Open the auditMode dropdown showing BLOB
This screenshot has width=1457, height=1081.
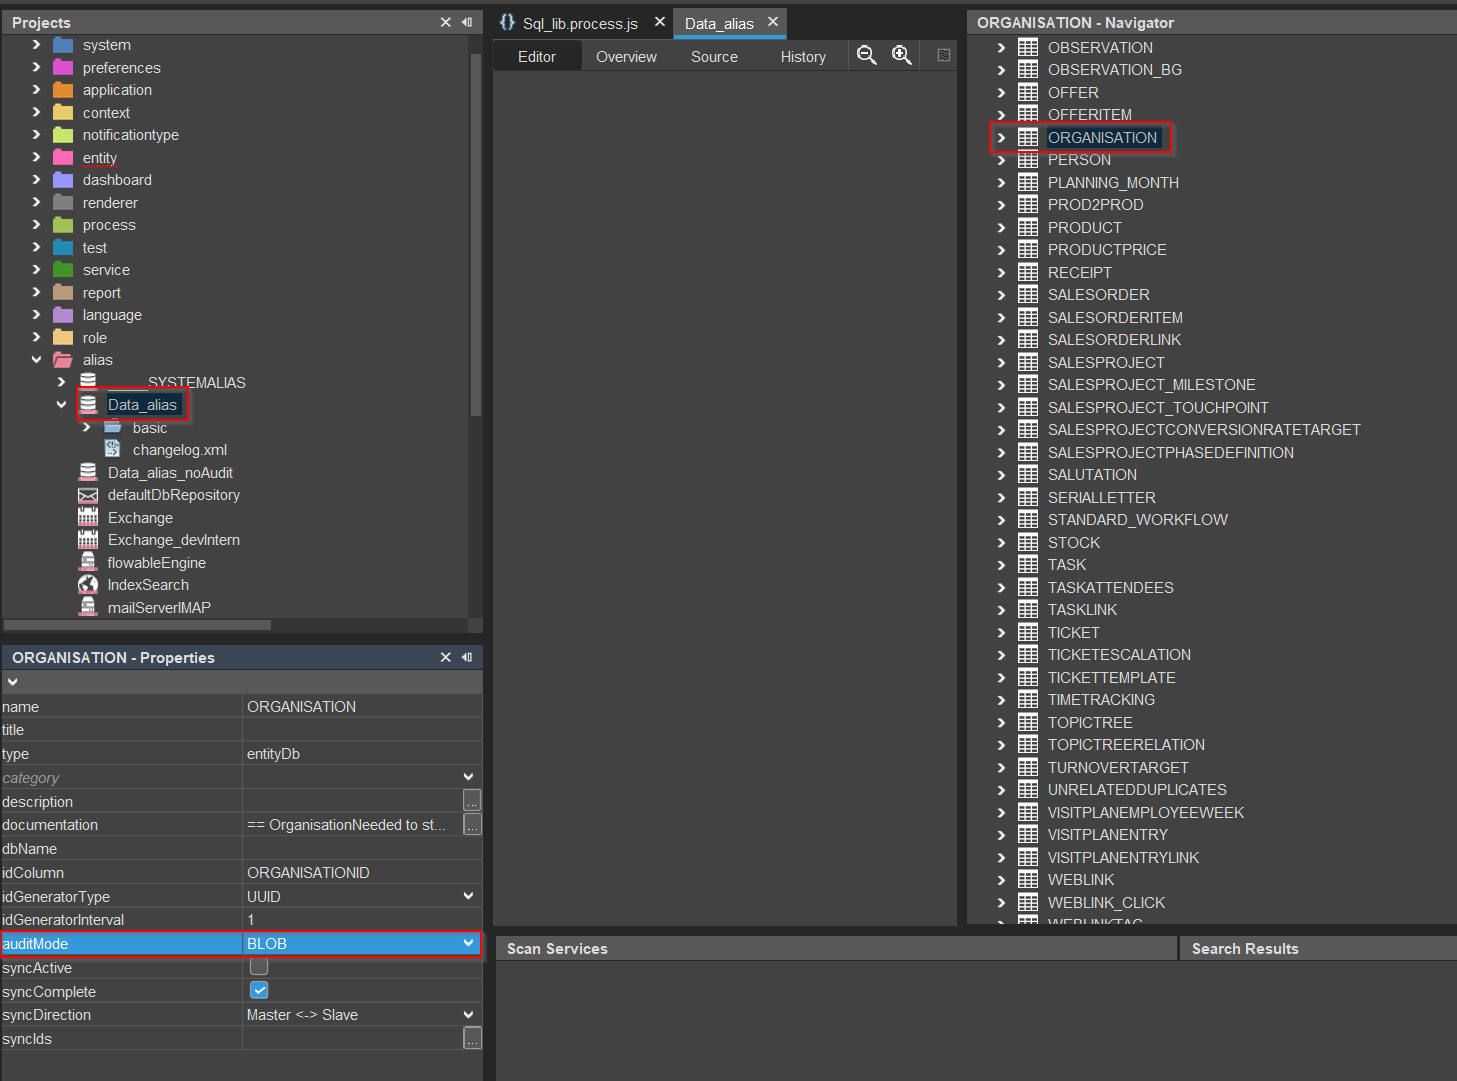[x=467, y=942]
